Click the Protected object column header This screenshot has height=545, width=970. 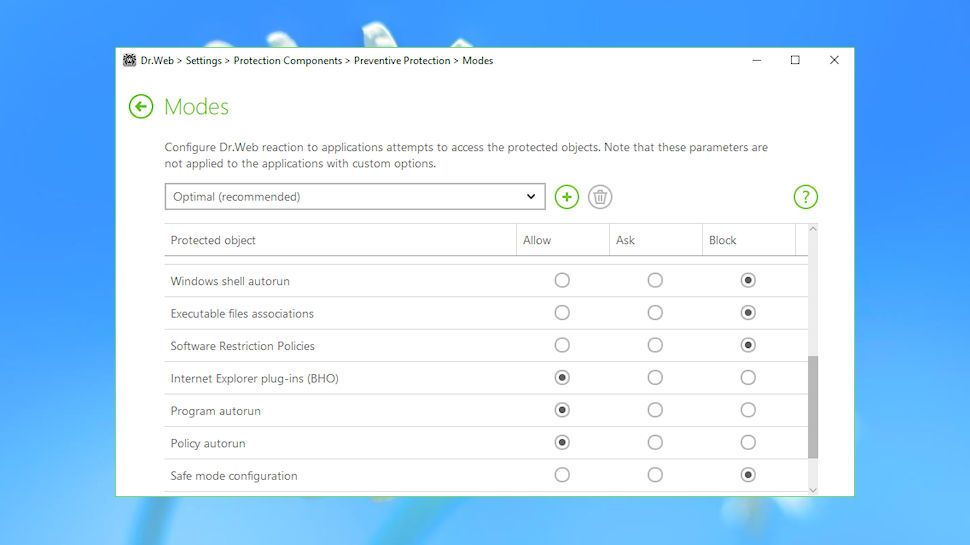coord(340,240)
